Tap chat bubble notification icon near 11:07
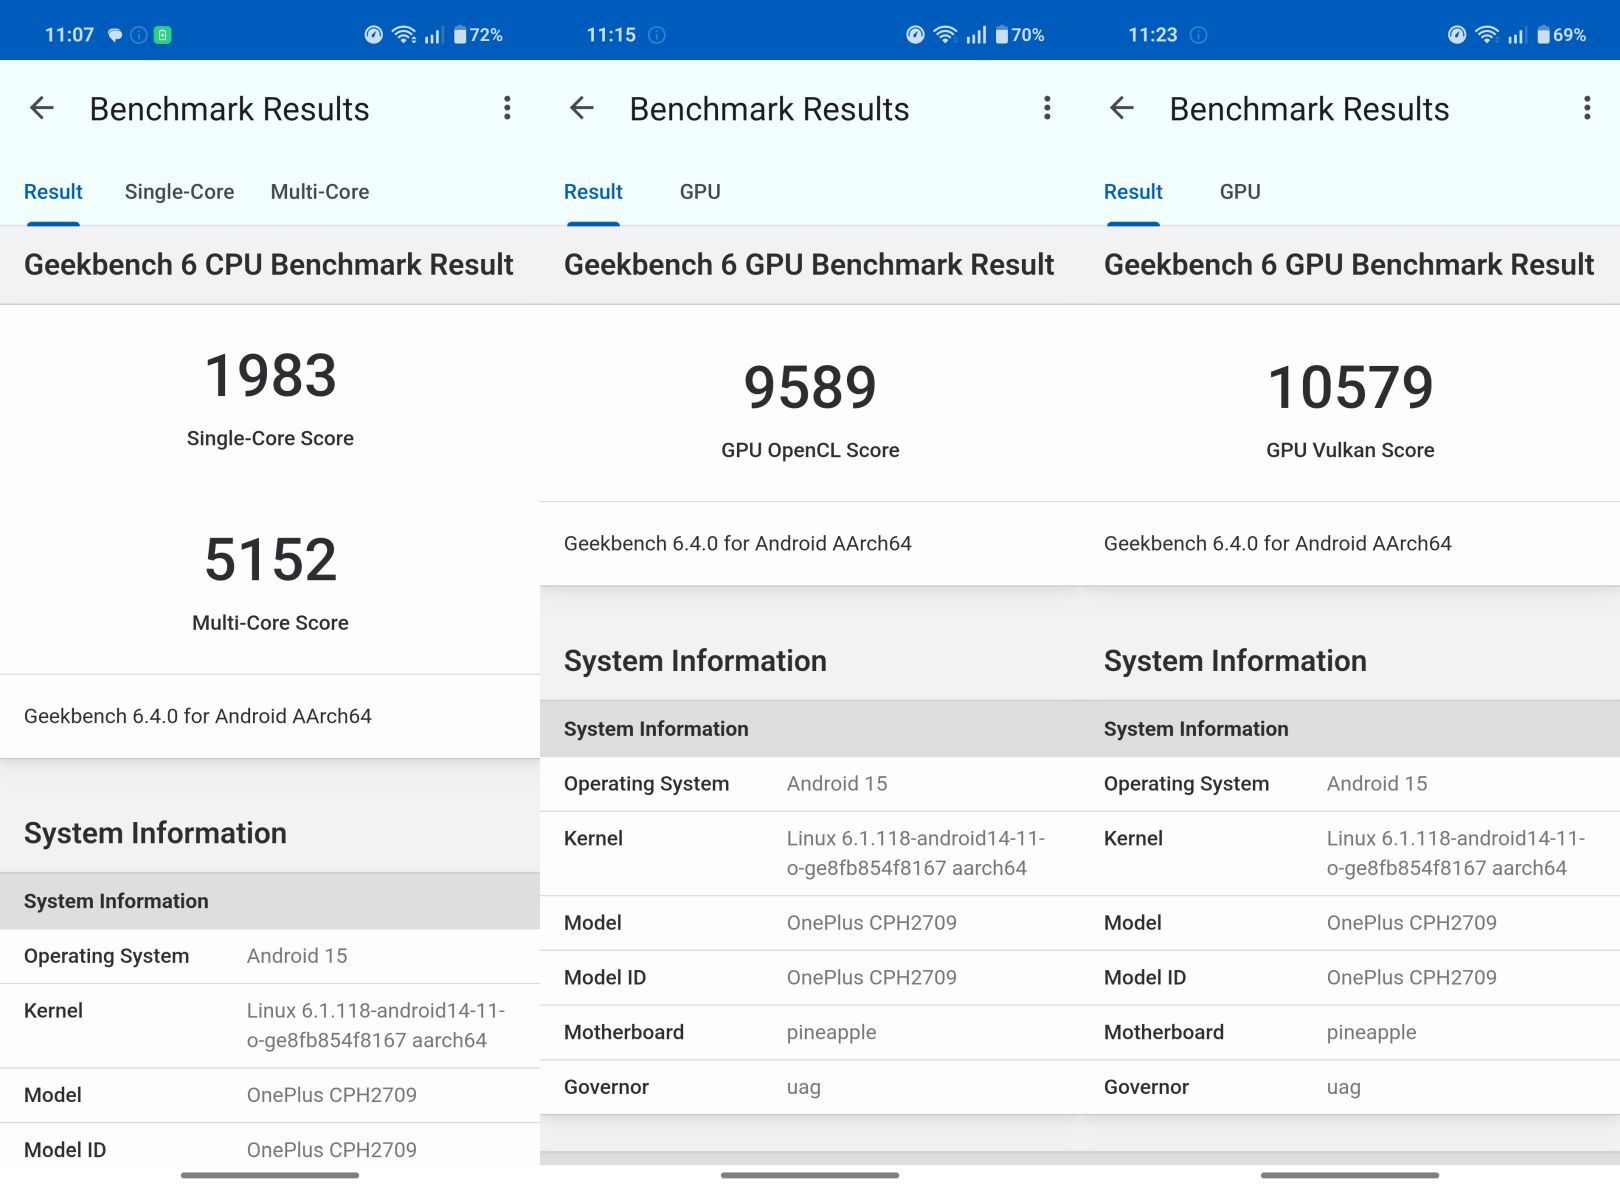 pos(115,35)
